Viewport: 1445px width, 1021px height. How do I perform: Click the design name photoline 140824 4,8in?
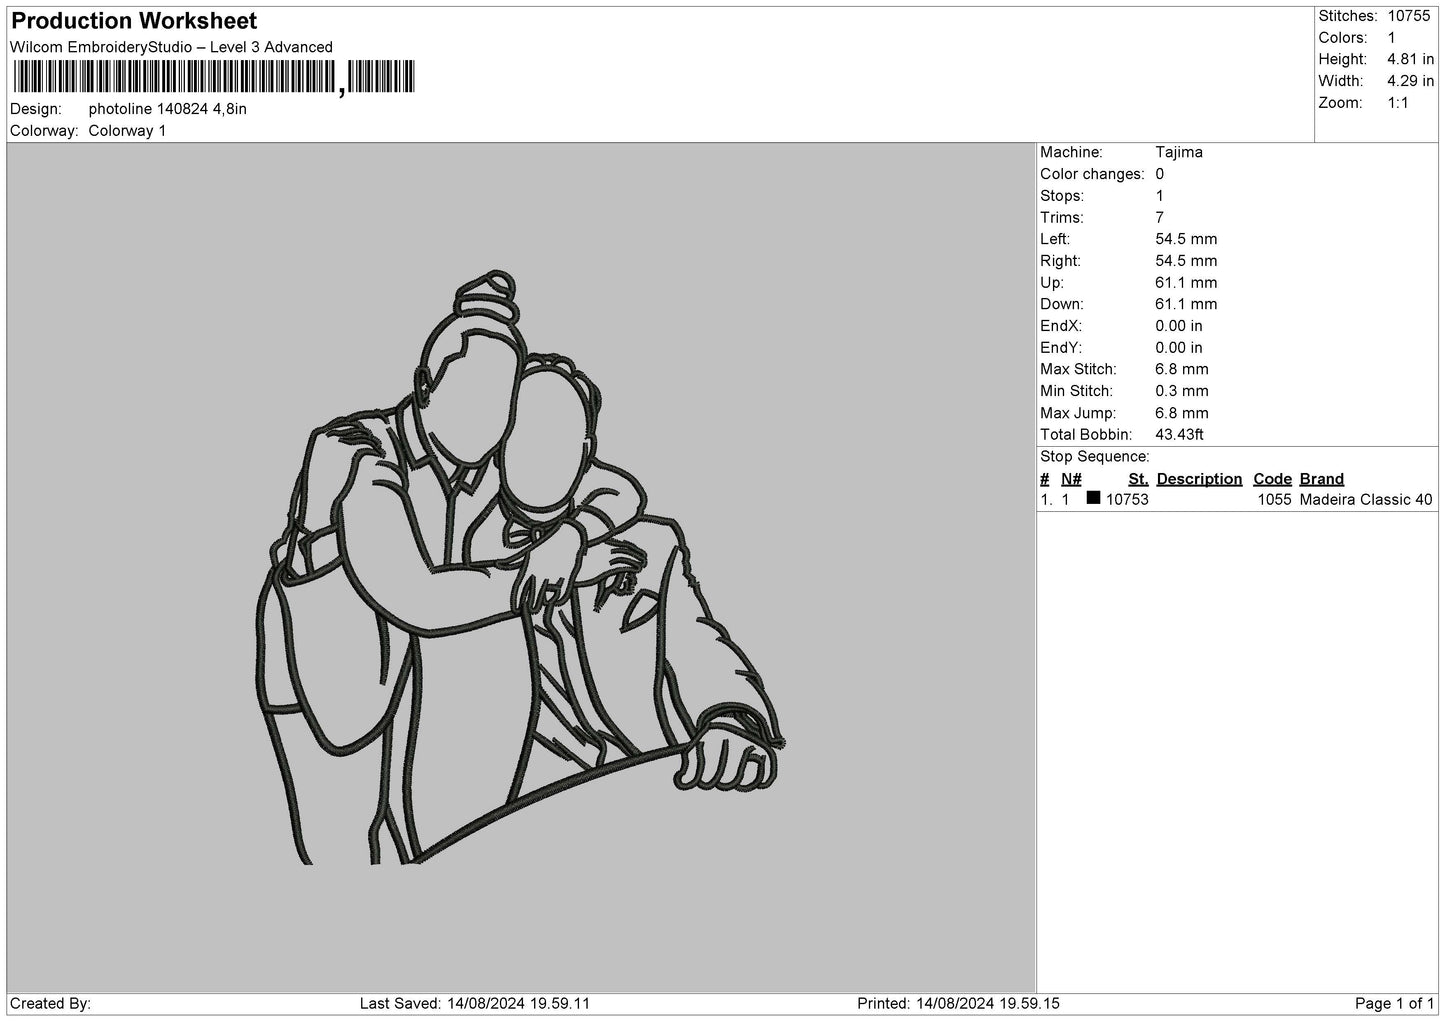168,109
